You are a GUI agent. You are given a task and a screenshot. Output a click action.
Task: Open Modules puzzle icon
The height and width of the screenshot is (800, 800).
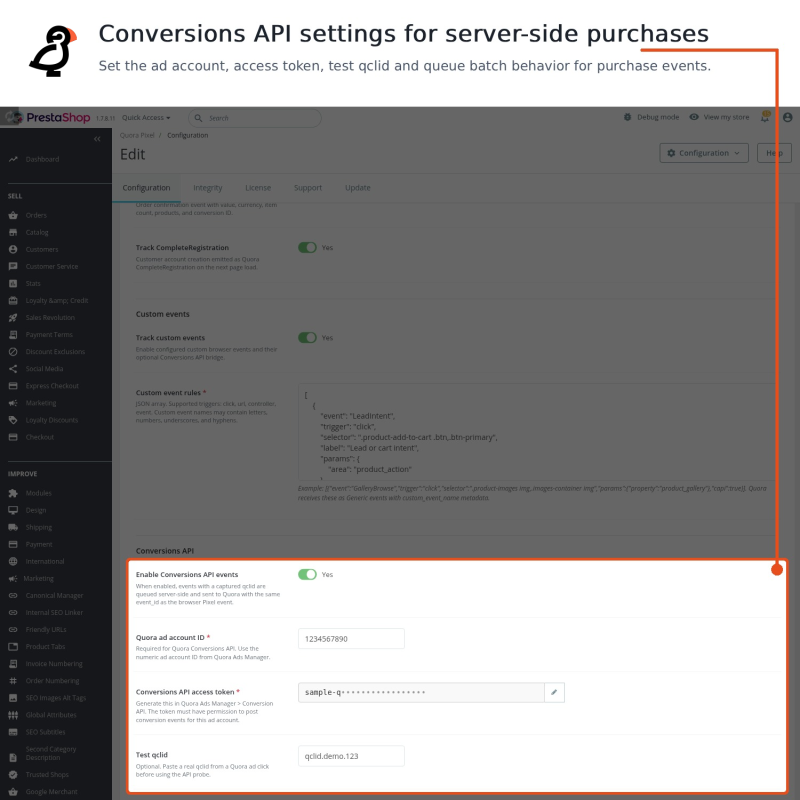click(x=13, y=493)
